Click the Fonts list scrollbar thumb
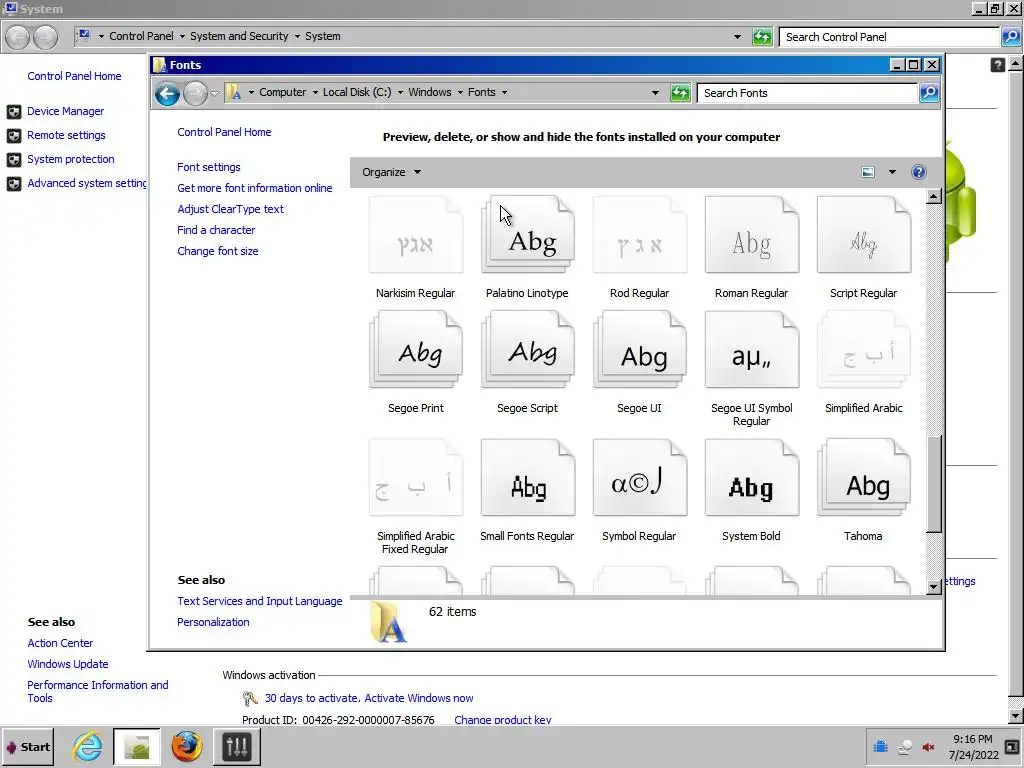 coord(933,483)
